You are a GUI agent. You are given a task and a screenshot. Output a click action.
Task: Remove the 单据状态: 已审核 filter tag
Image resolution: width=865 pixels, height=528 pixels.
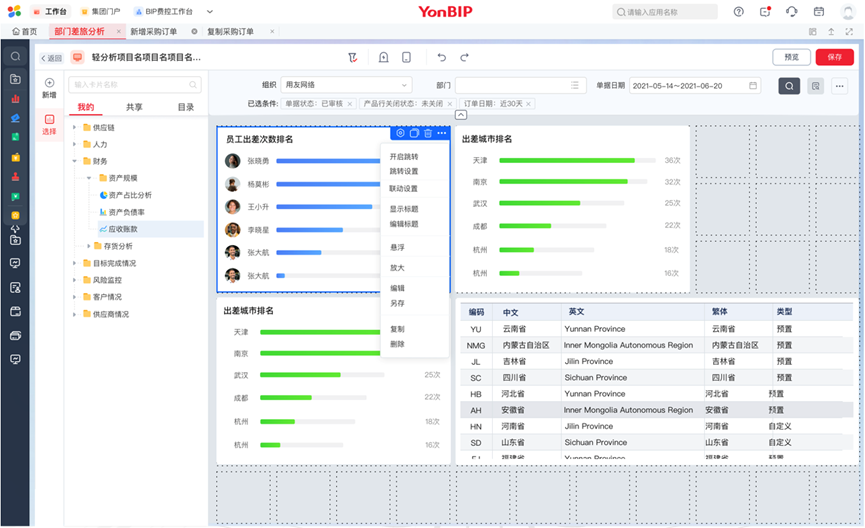coord(350,103)
